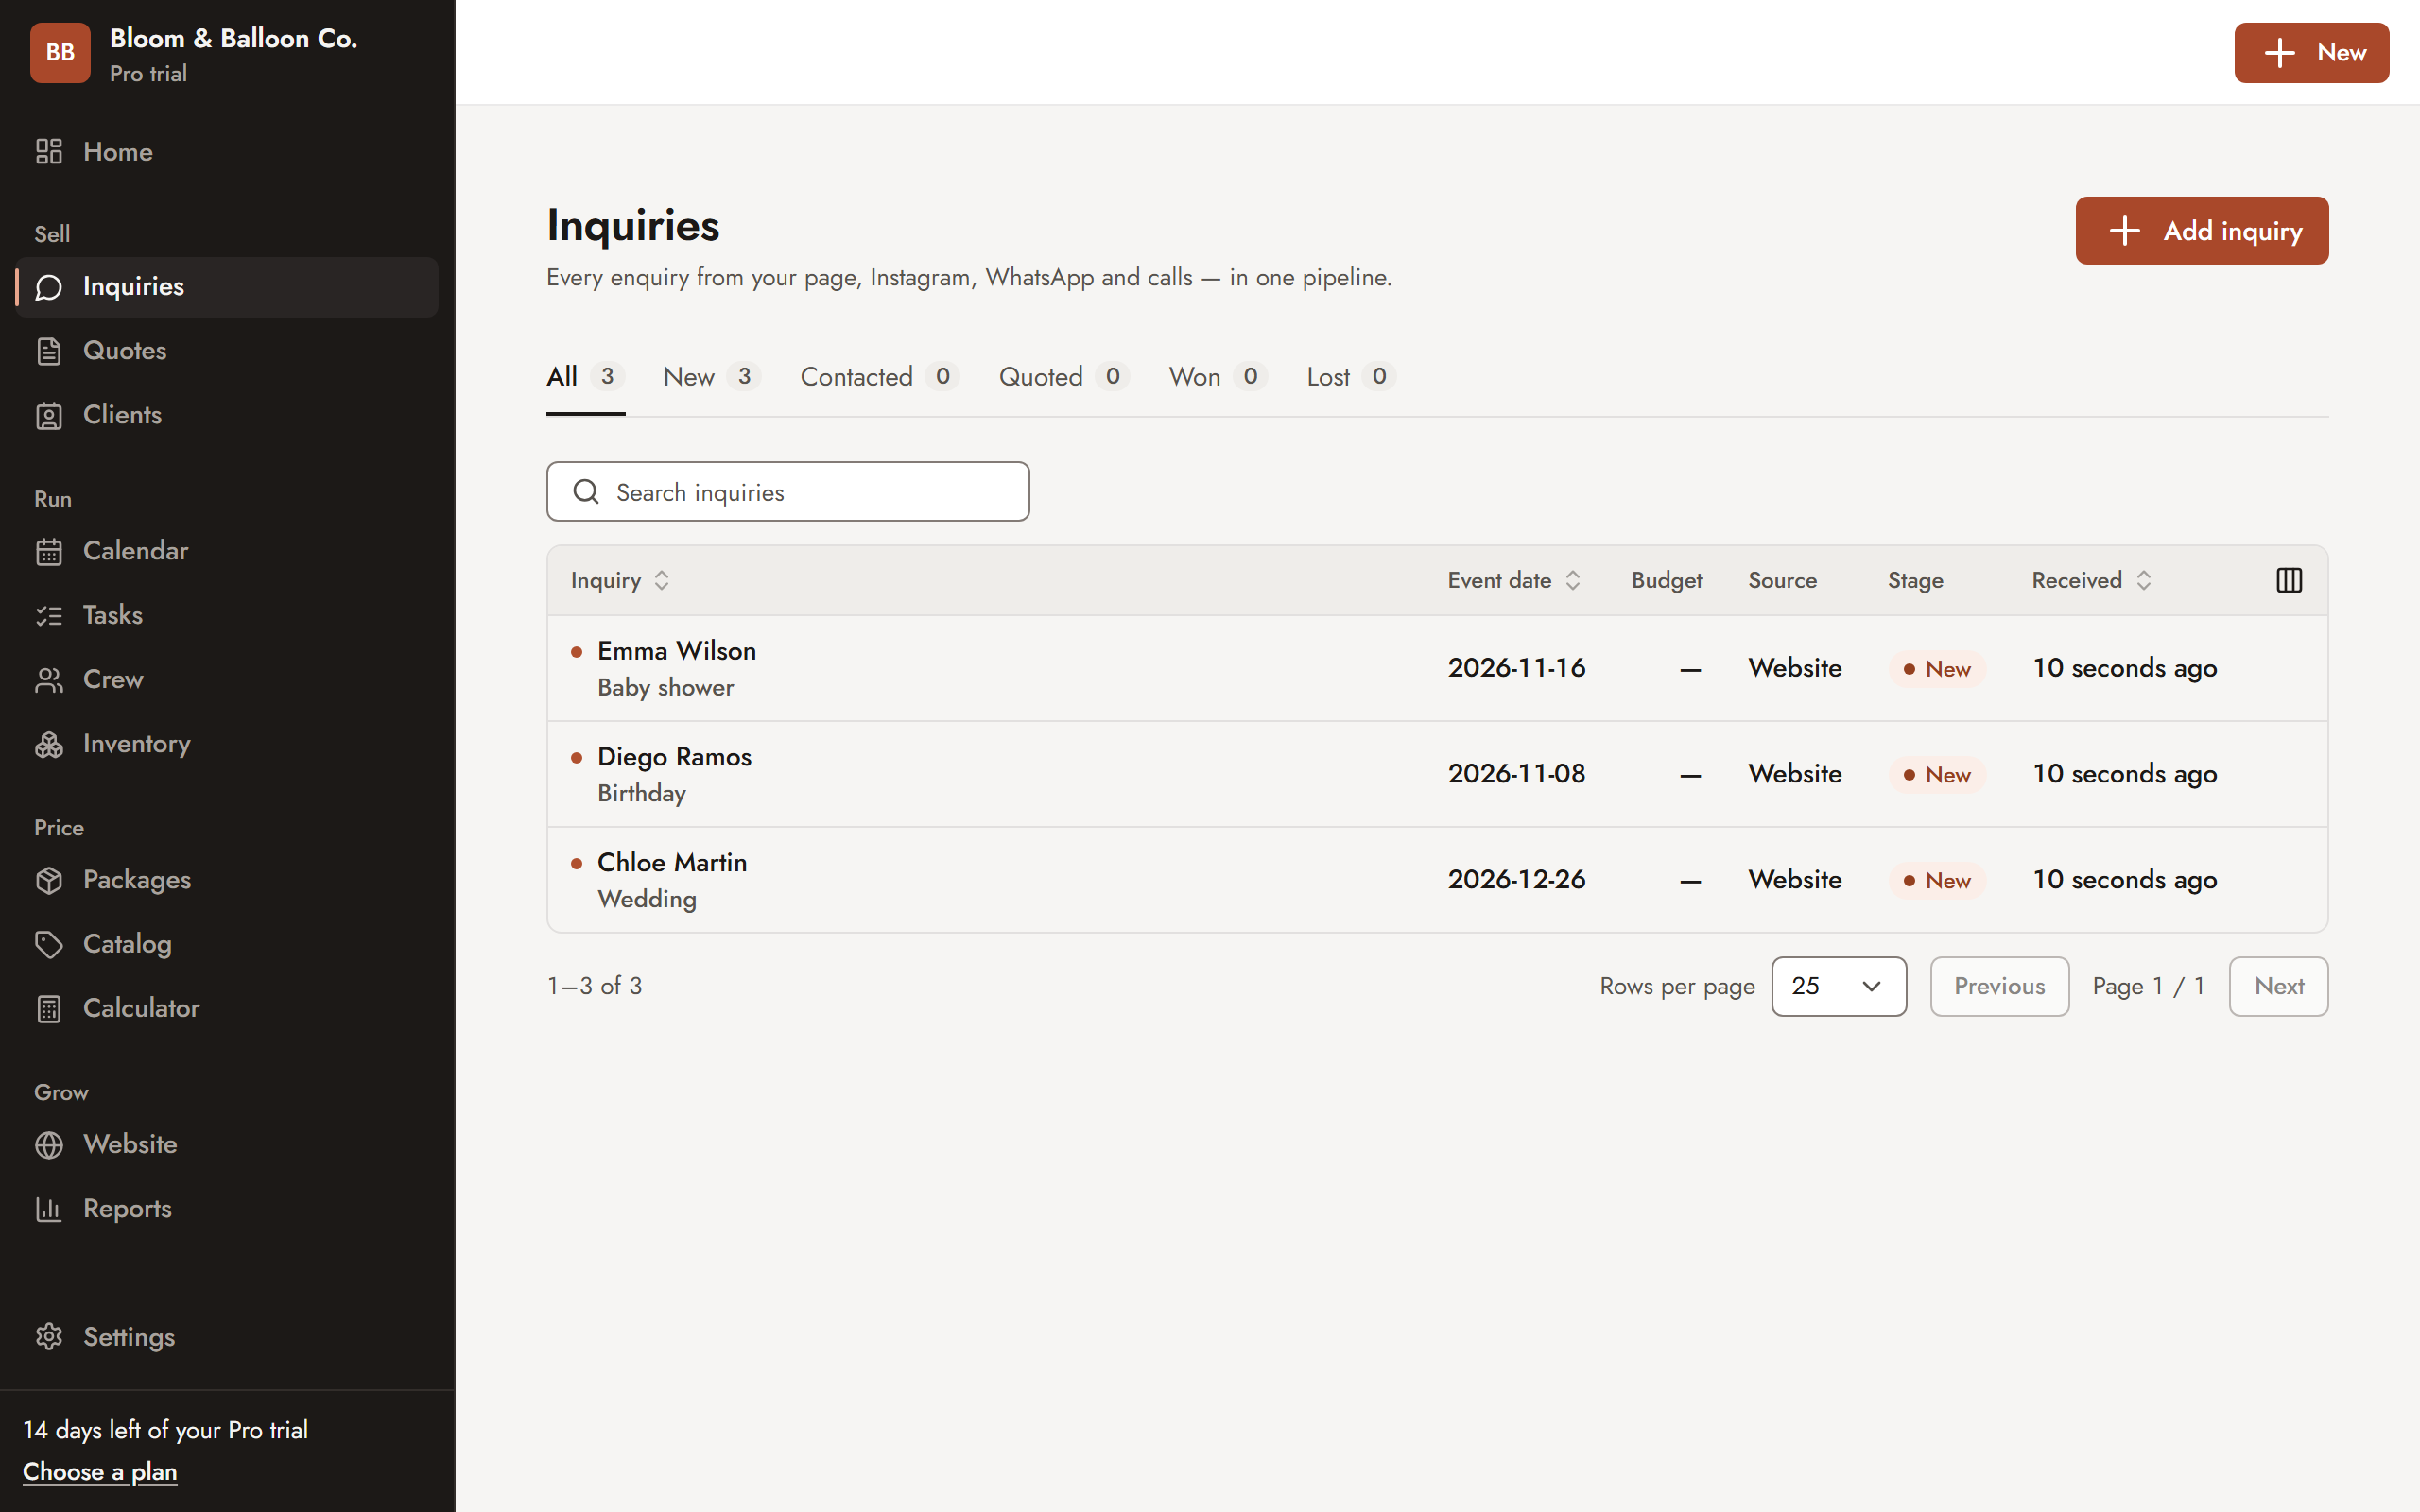2420x1512 pixels.
Task: Click event date 2026-12-26
Action: [x=1516, y=880]
